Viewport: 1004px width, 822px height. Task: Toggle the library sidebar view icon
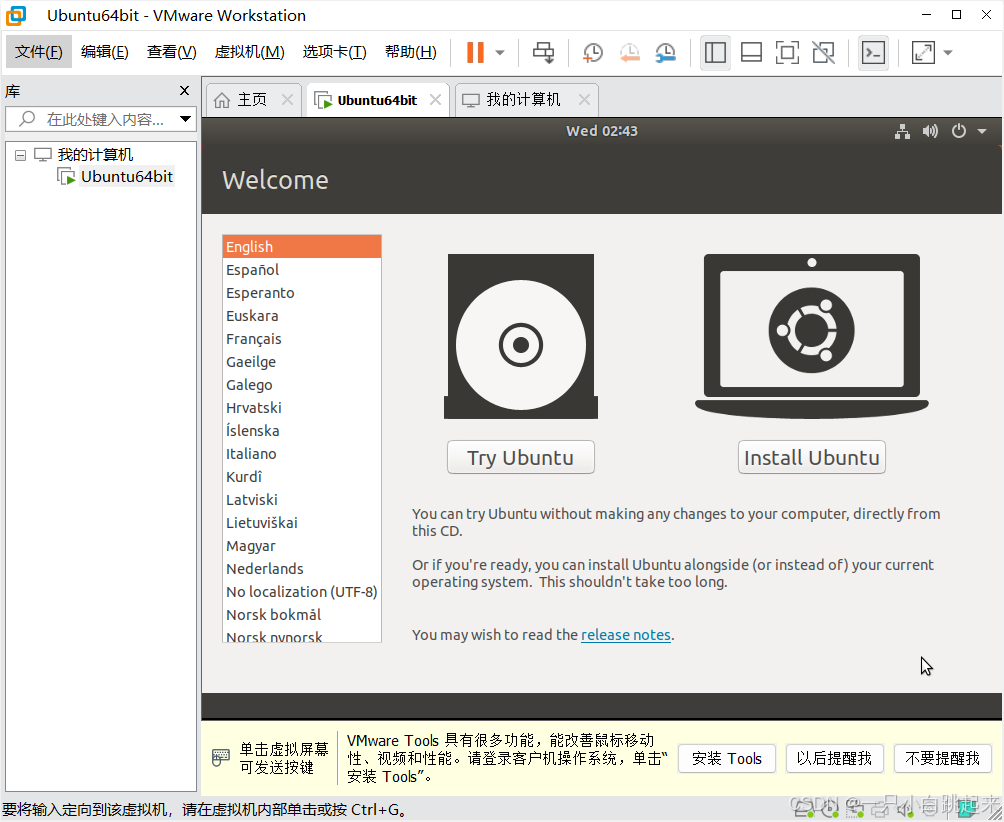point(715,52)
